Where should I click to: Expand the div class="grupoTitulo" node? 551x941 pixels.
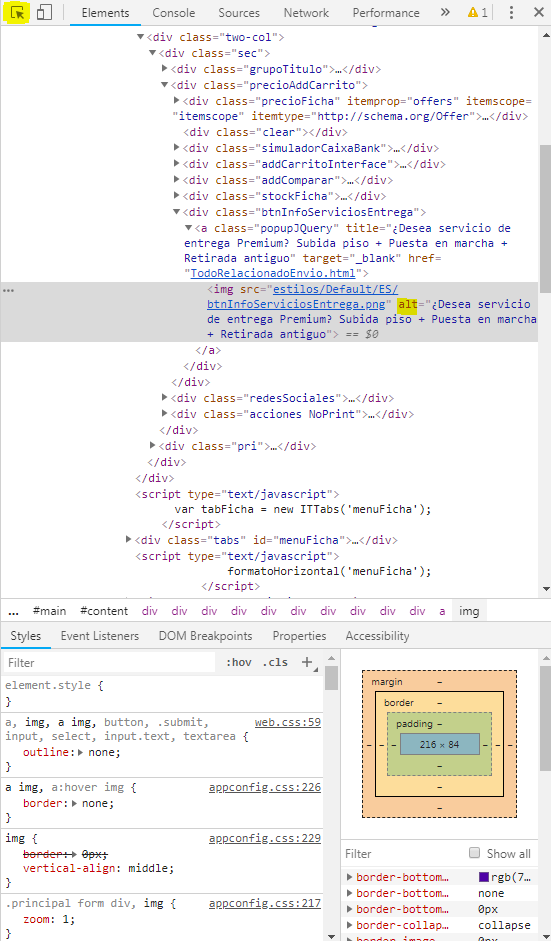click(165, 69)
